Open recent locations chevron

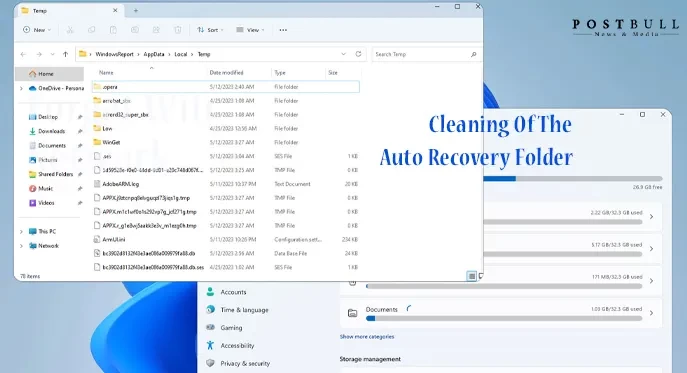(53, 54)
